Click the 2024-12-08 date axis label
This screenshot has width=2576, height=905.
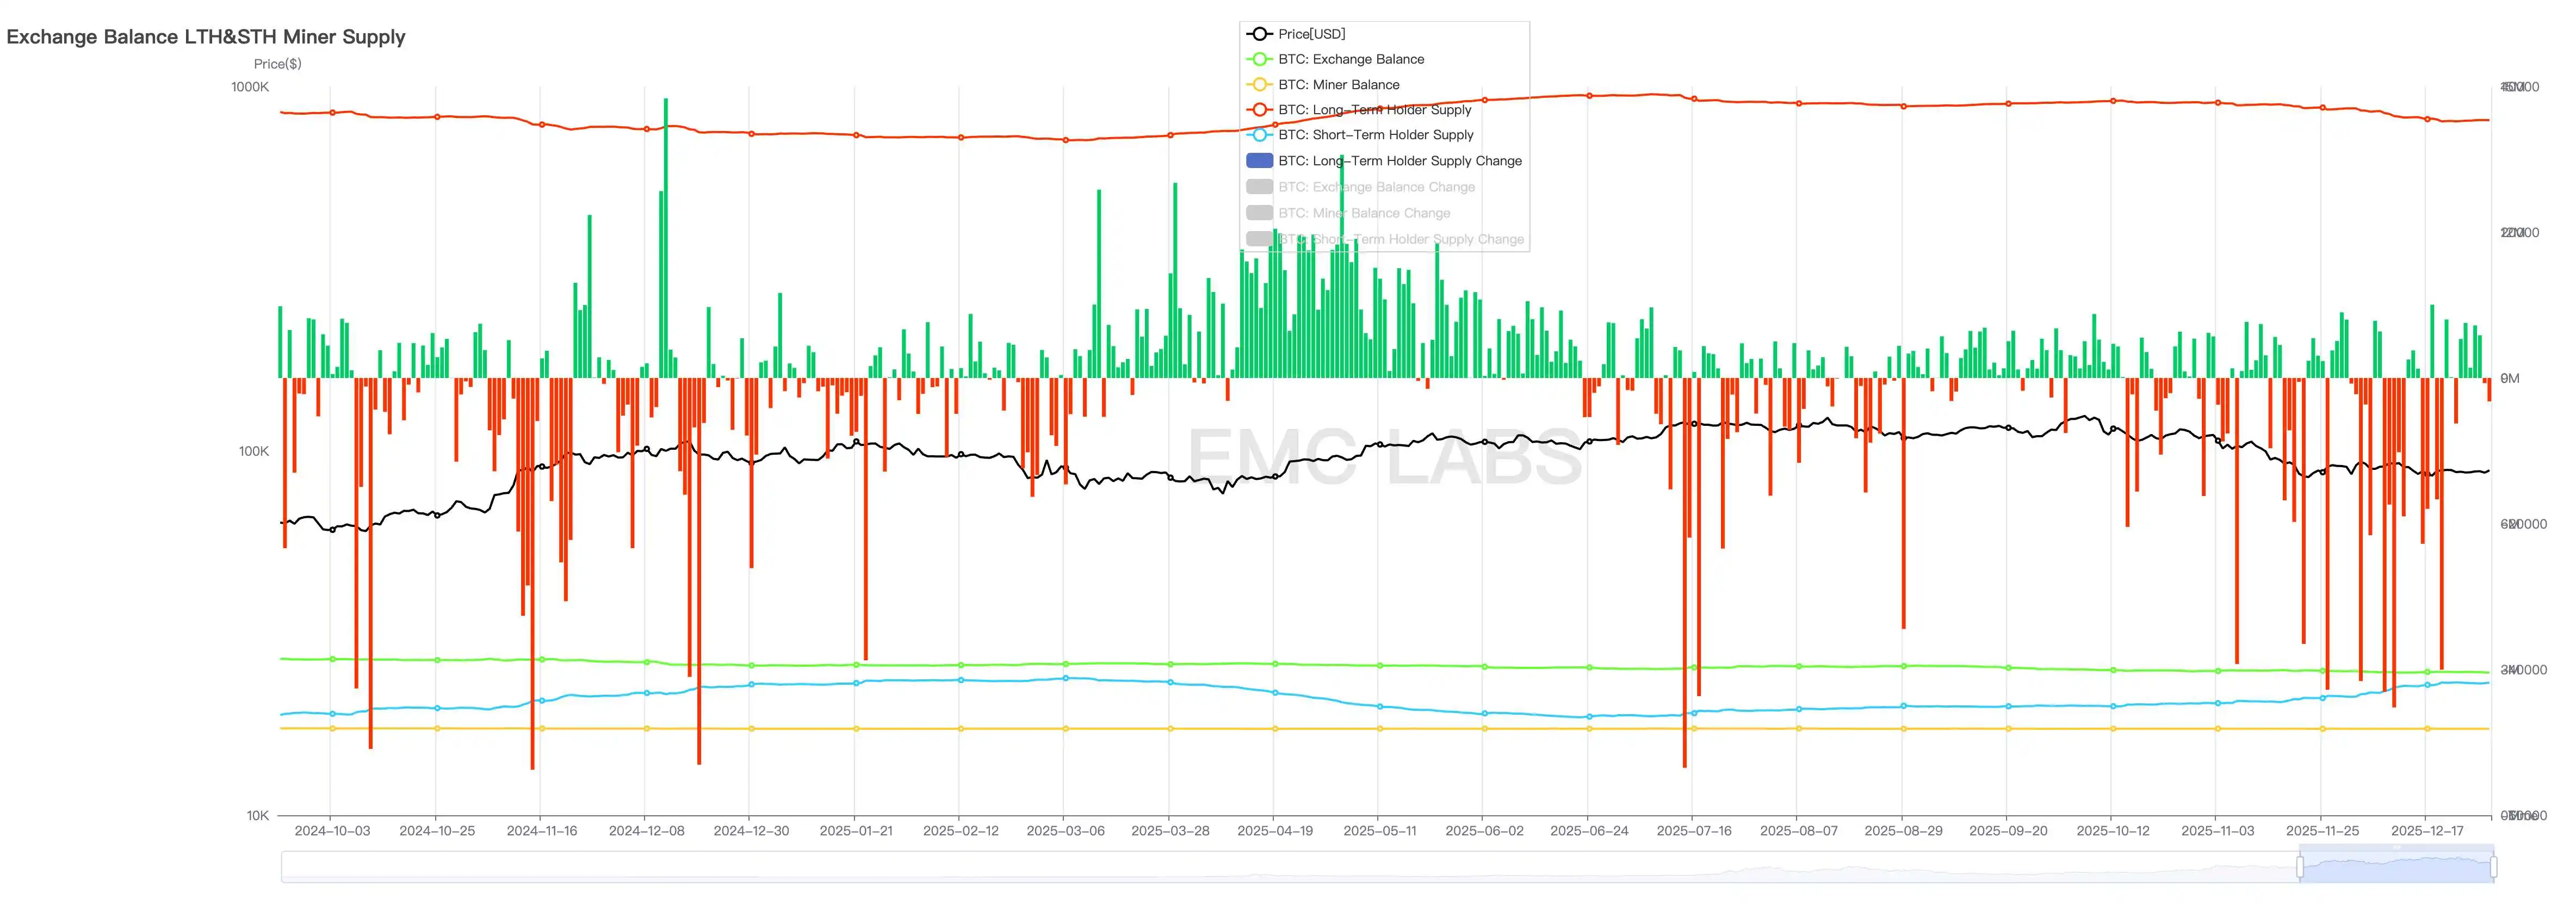tap(646, 831)
